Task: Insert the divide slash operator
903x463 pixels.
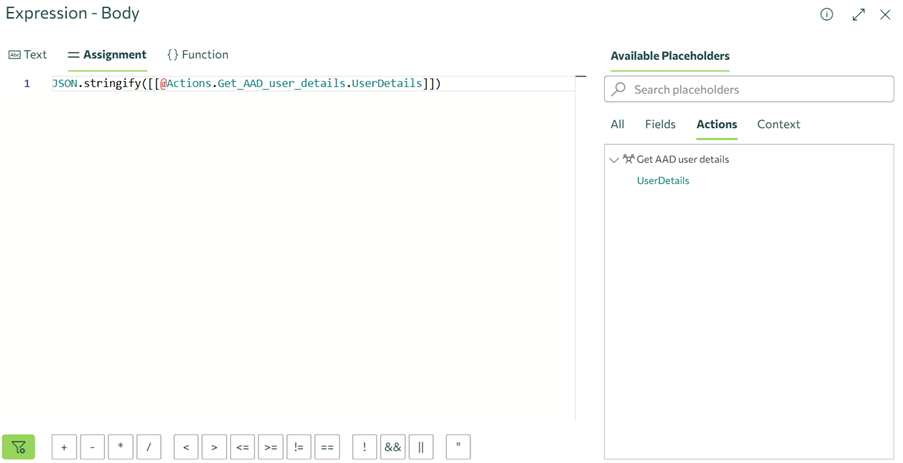Action: click(x=148, y=447)
